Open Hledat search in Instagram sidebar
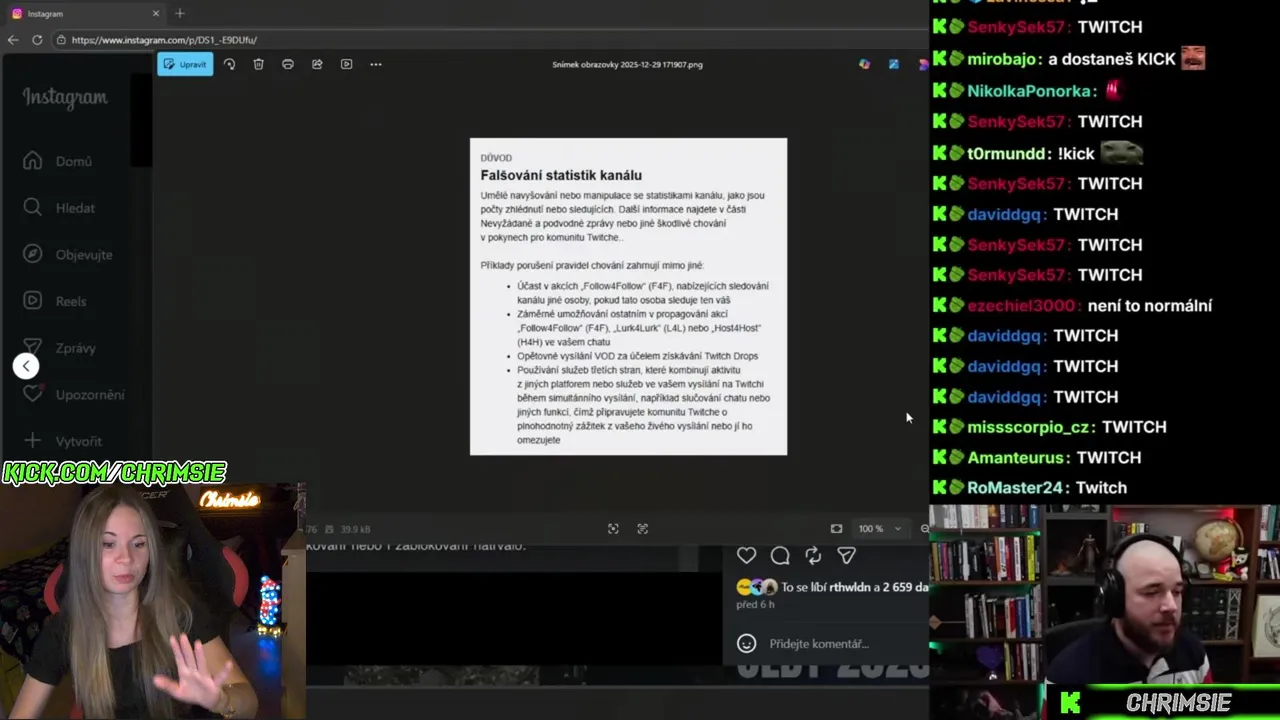Screen dimensions: 1280x720 [x=60, y=208]
